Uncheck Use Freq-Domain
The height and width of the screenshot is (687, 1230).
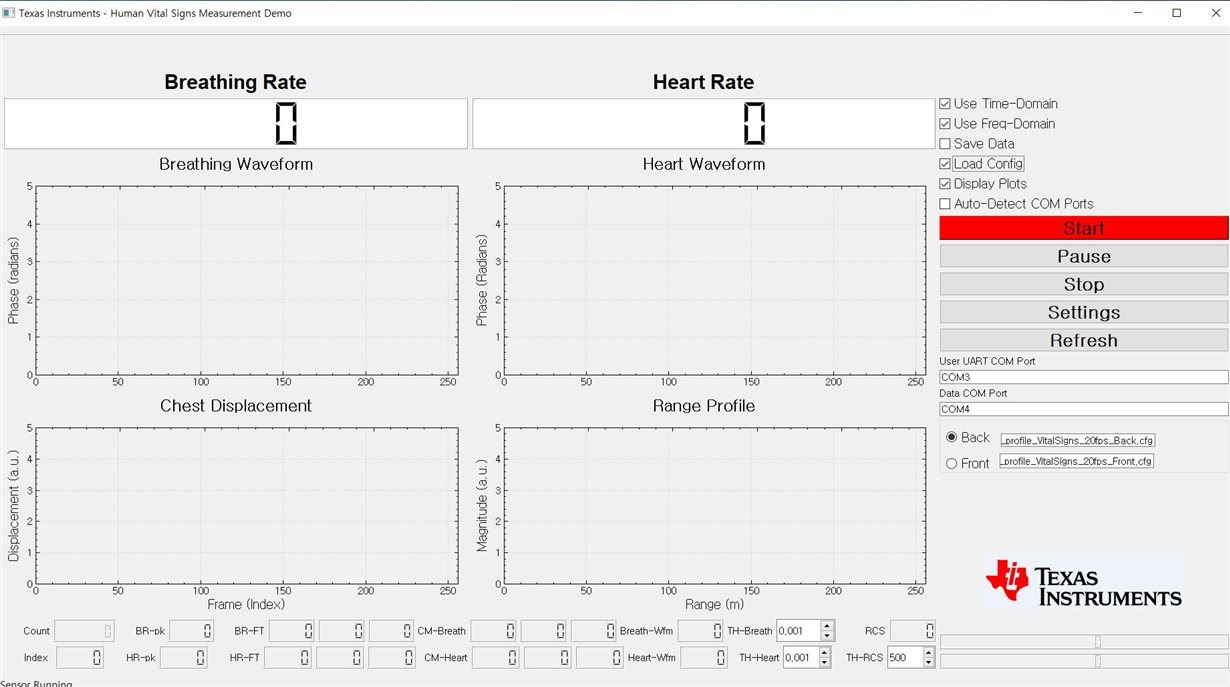pos(945,124)
